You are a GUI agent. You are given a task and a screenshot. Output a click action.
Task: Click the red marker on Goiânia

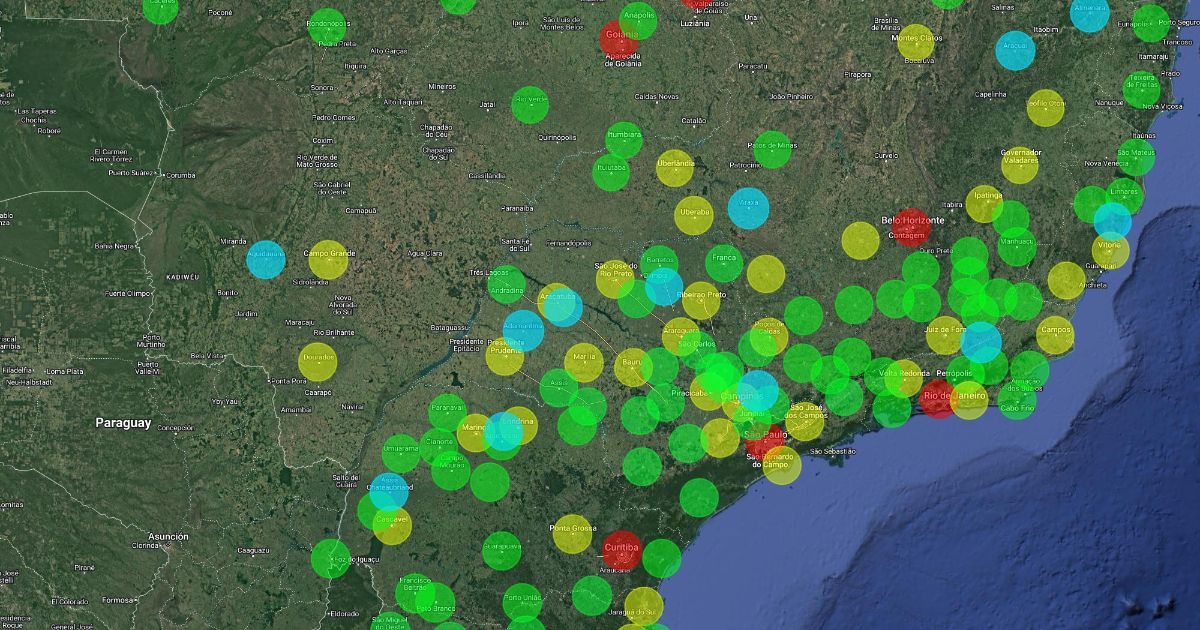618,38
